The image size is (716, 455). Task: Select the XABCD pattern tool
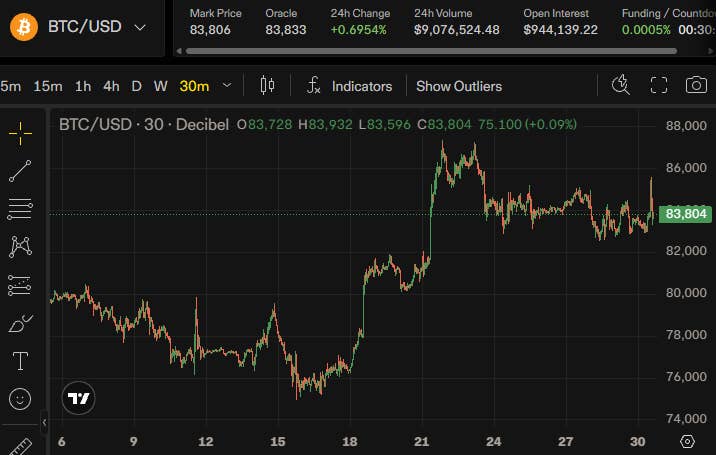[x=20, y=246]
